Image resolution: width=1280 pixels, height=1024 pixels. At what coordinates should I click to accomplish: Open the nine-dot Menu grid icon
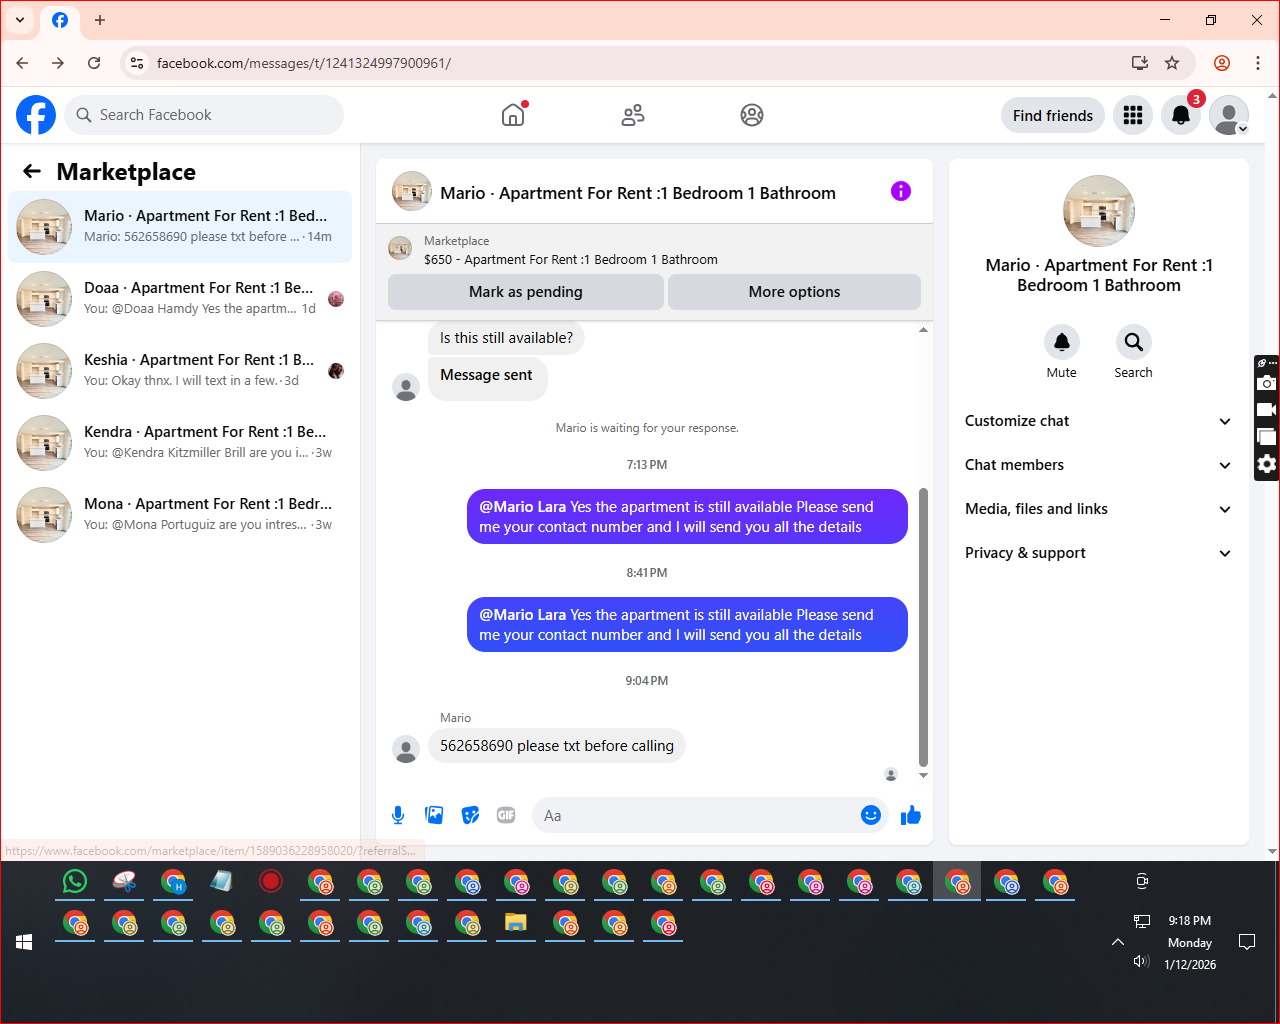click(1133, 115)
